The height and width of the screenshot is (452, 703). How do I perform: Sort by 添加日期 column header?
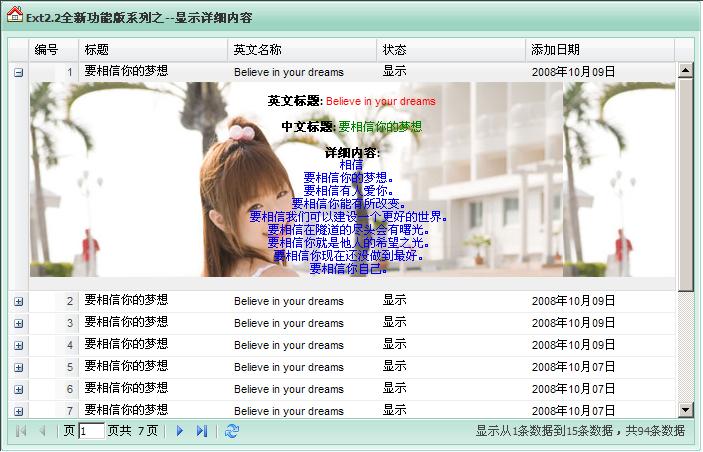(600, 50)
